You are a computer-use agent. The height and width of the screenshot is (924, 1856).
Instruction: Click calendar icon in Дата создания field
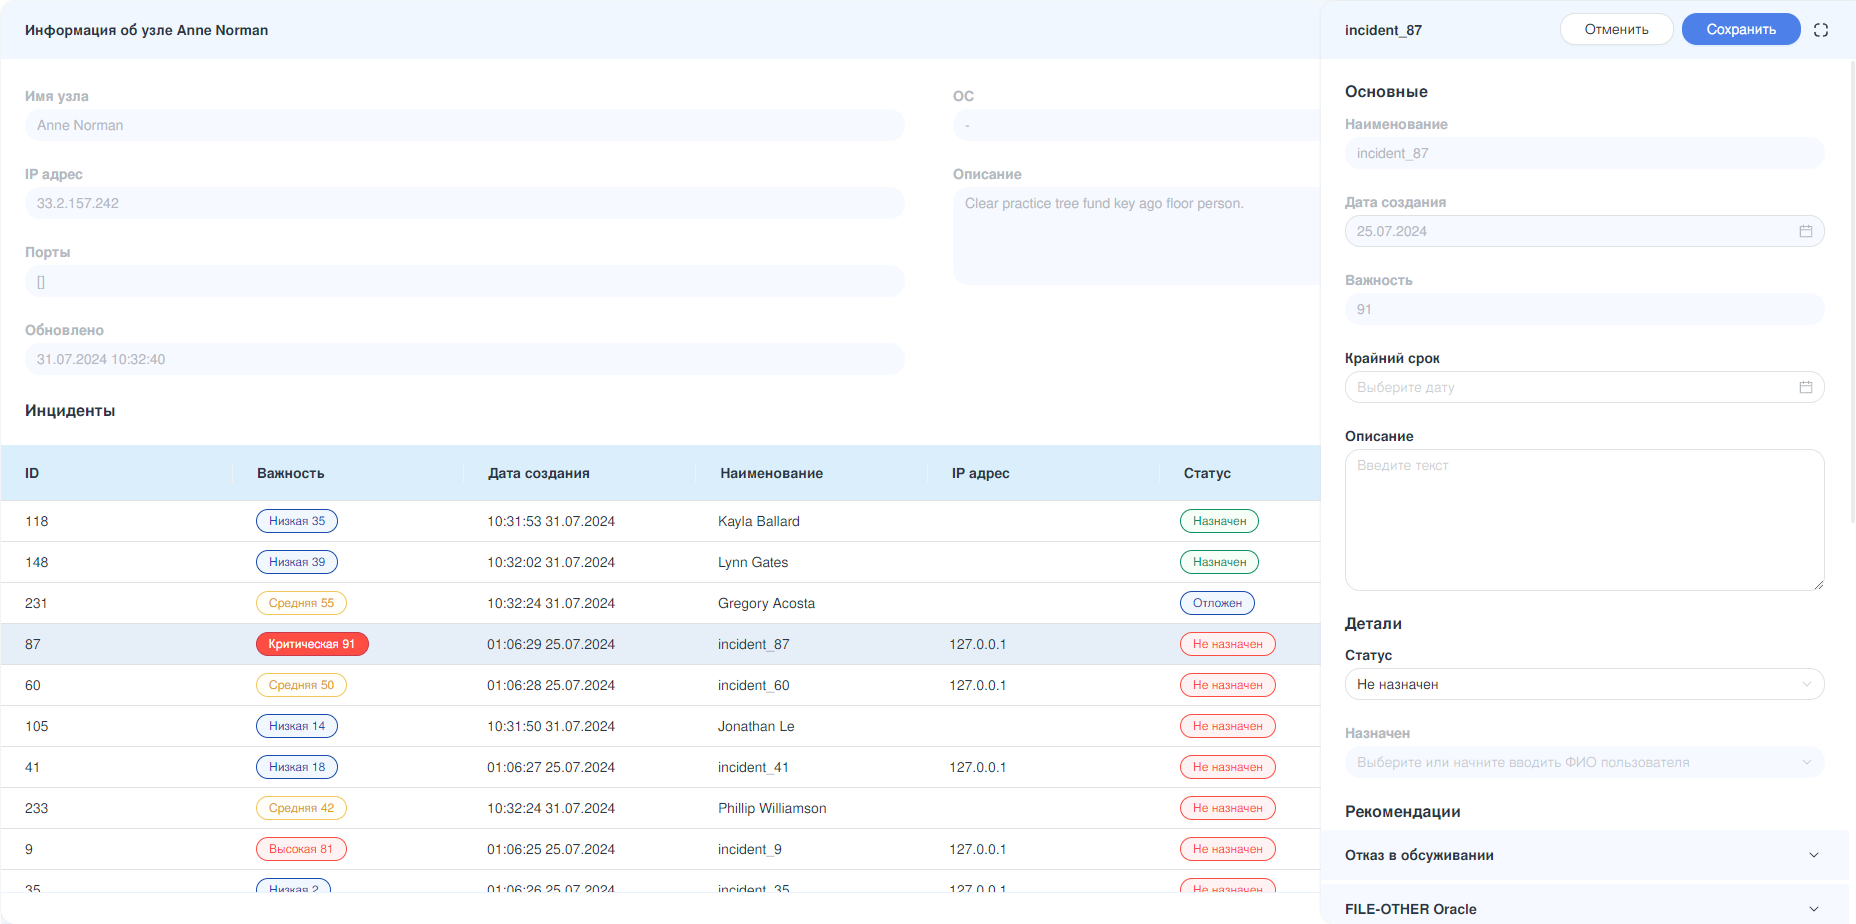(1805, 231)
